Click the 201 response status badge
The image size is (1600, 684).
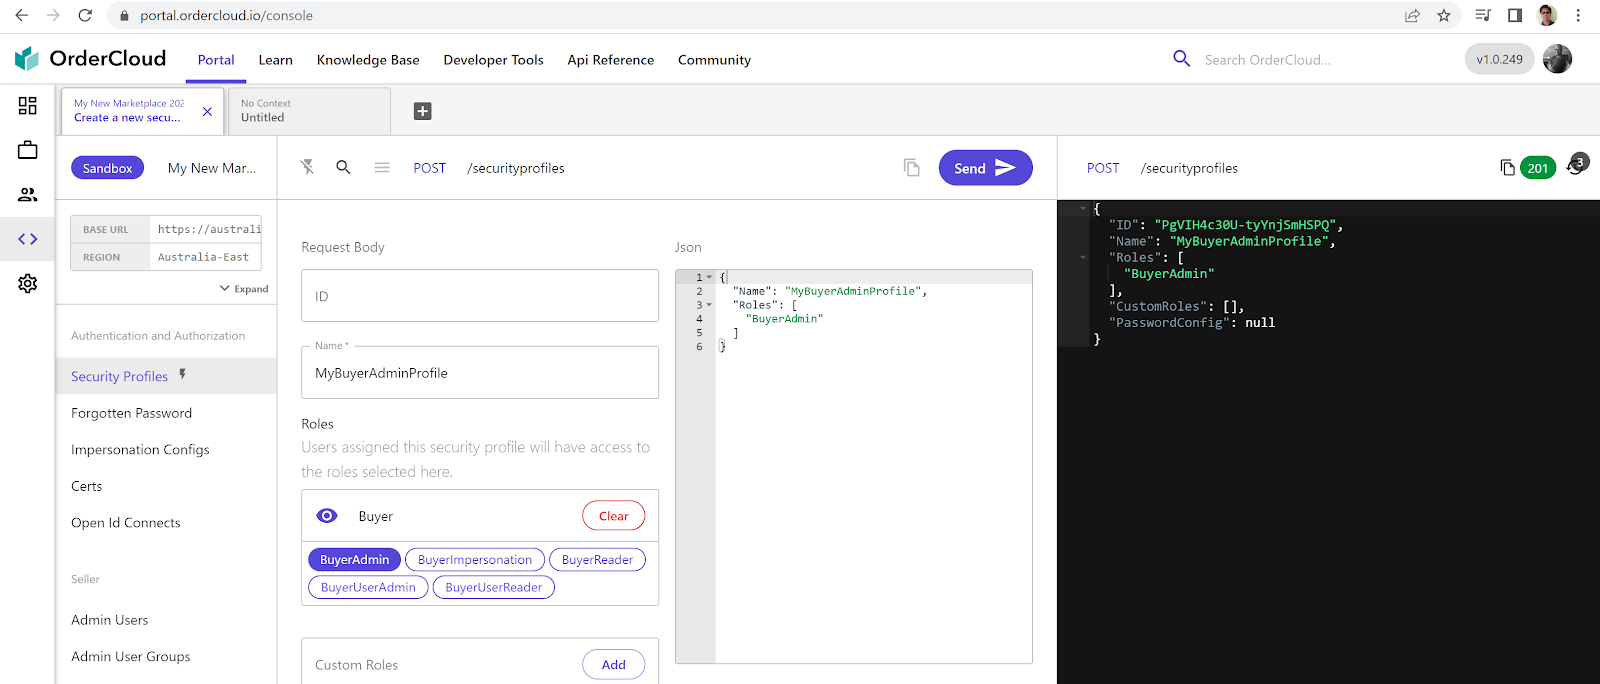click(x=1538, y=168)
